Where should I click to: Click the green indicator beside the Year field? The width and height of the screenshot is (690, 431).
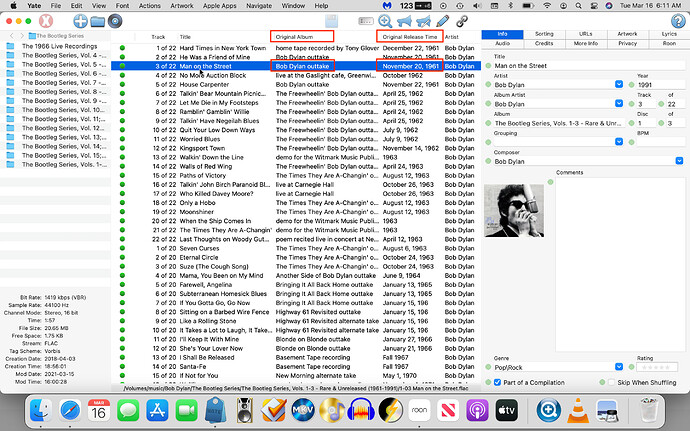(x=631, y=85)
